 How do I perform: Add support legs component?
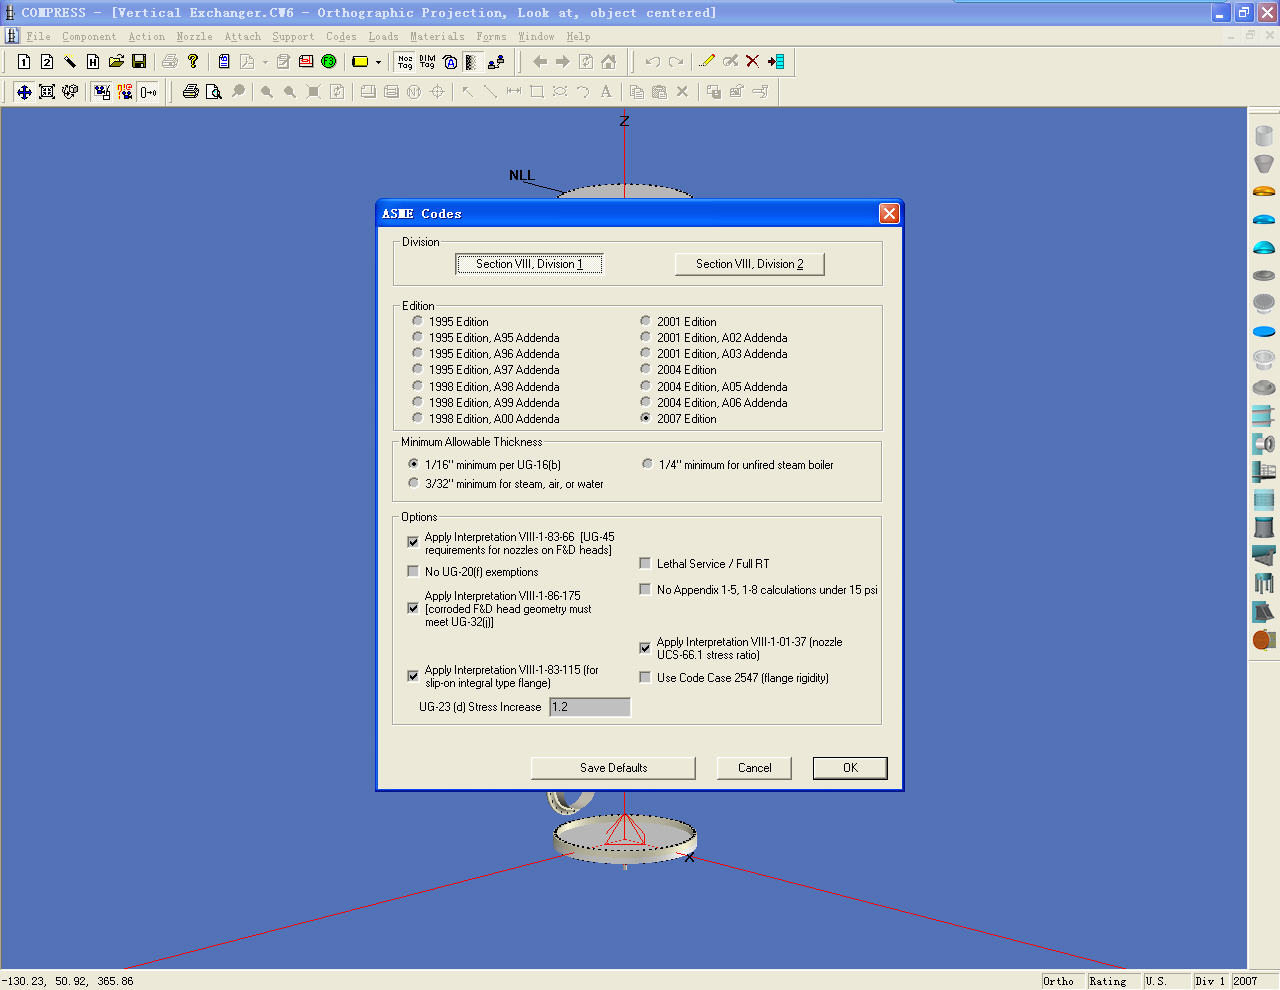pos(1264,583)
